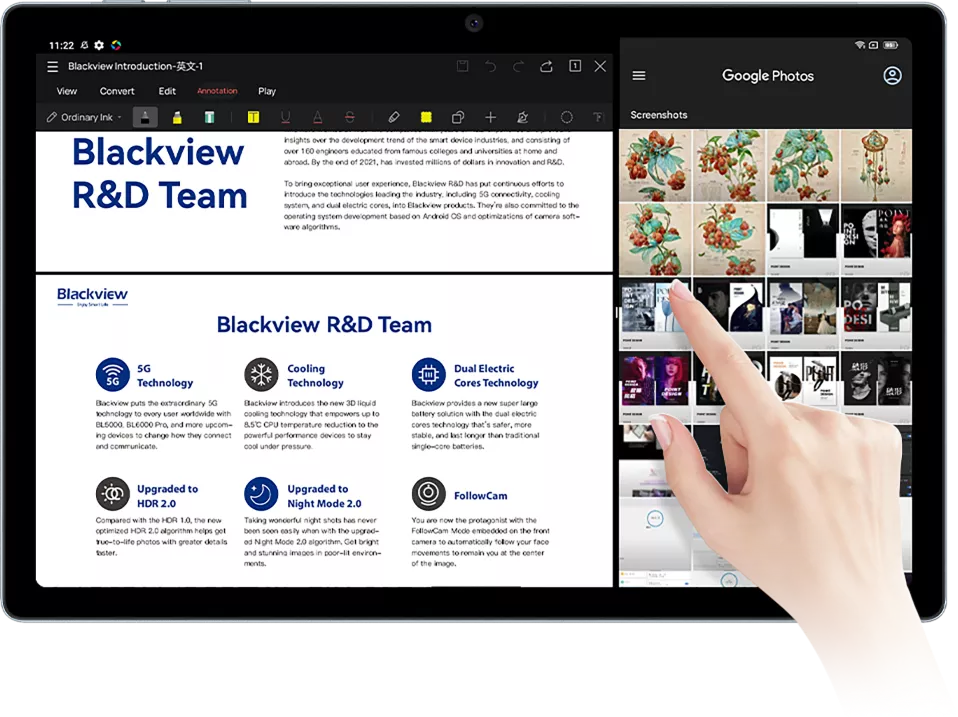Open the document editor hamburger menu
Viewport: 958px width, 717px height.
pyautogui.click(x=53, y=67)
